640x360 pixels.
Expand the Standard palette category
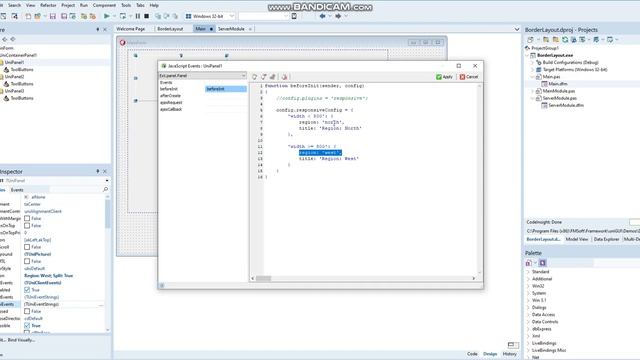[x=529, y=271]
